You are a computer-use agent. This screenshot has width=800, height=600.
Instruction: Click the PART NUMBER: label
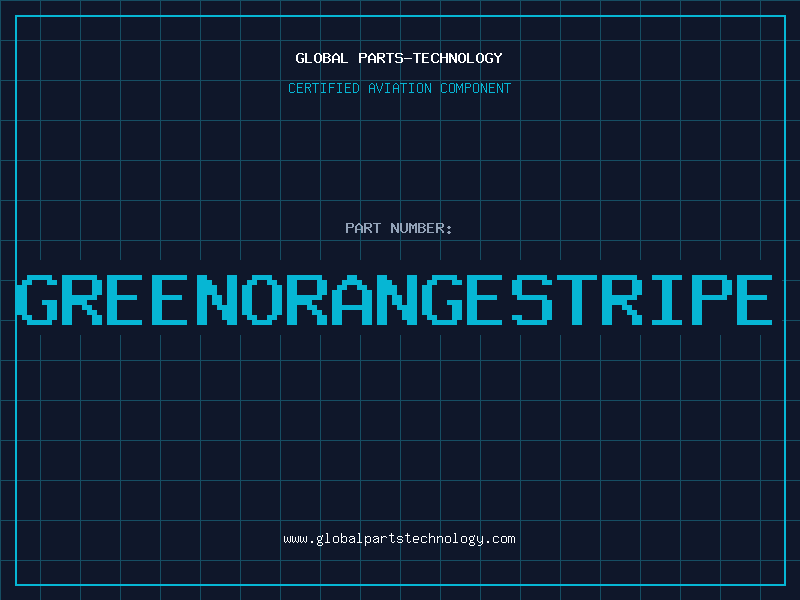(x=398, y=228)
